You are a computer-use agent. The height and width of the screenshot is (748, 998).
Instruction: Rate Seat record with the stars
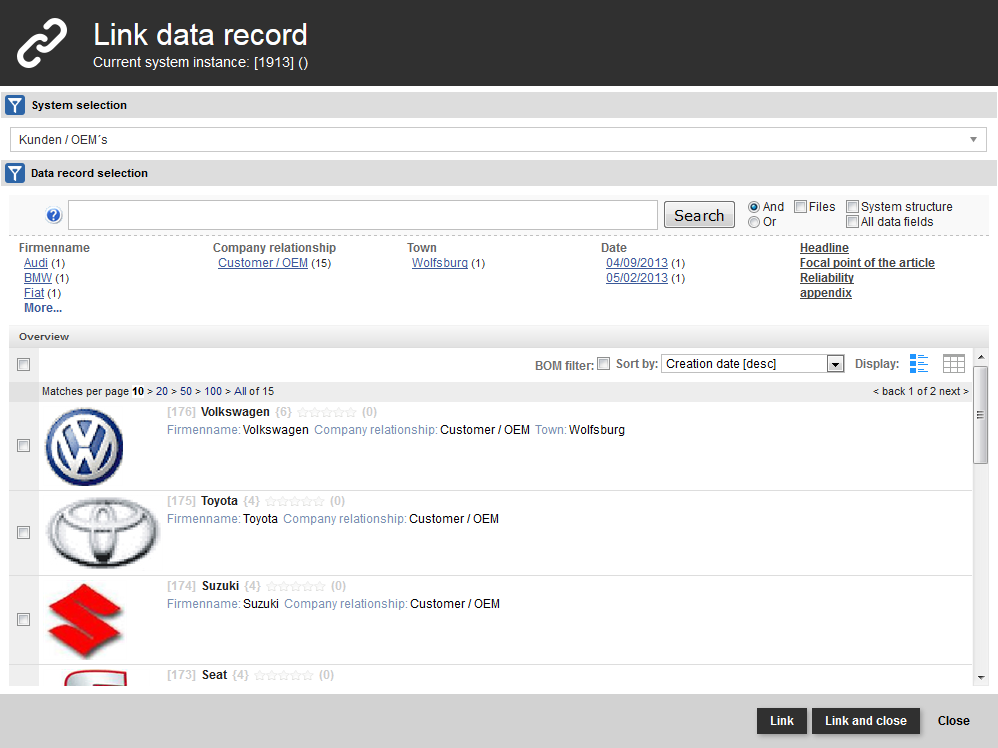284,675
